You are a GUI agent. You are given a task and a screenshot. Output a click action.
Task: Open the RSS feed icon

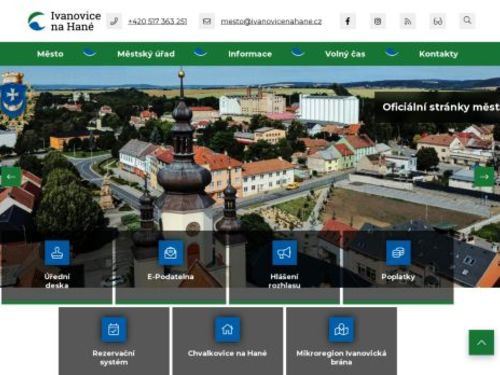[408, 21]
